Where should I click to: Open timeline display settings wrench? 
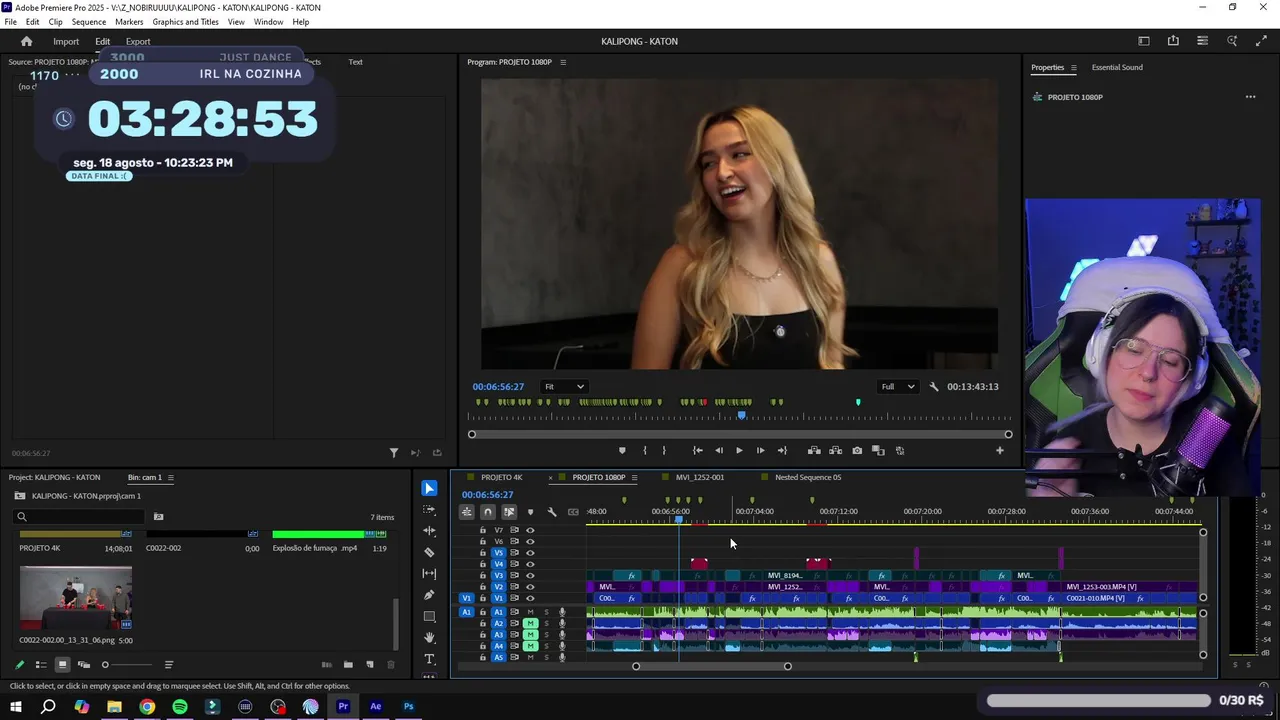(551, 512)
